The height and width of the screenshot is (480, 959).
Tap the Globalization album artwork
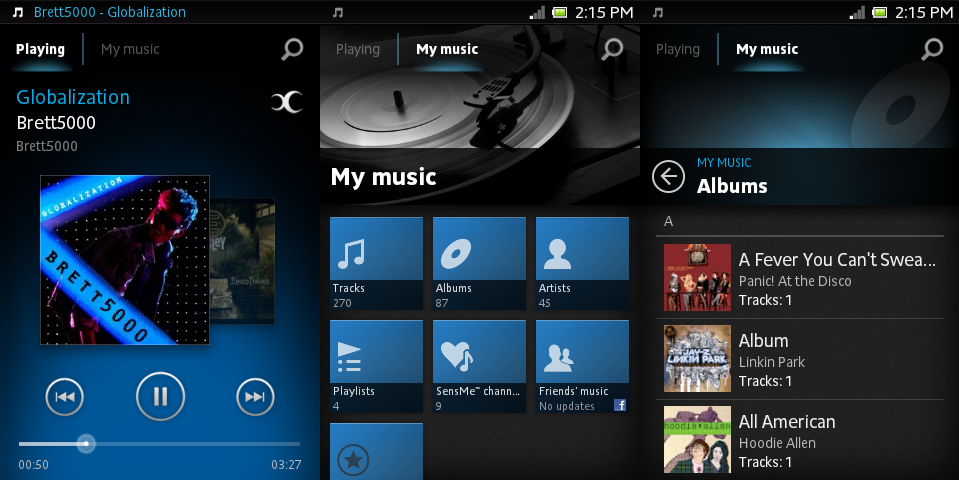click(125, 260)
